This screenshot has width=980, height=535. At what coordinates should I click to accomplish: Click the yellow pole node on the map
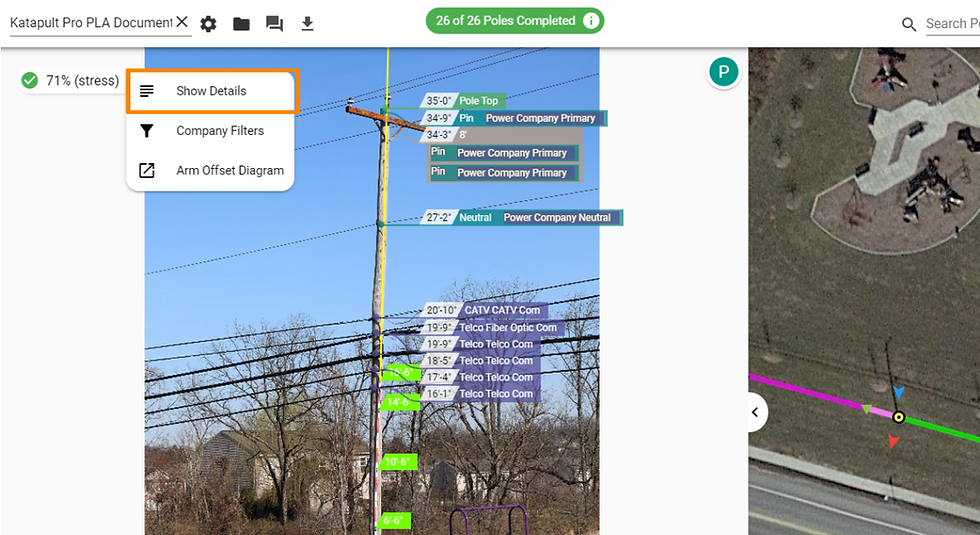point(899,417)
